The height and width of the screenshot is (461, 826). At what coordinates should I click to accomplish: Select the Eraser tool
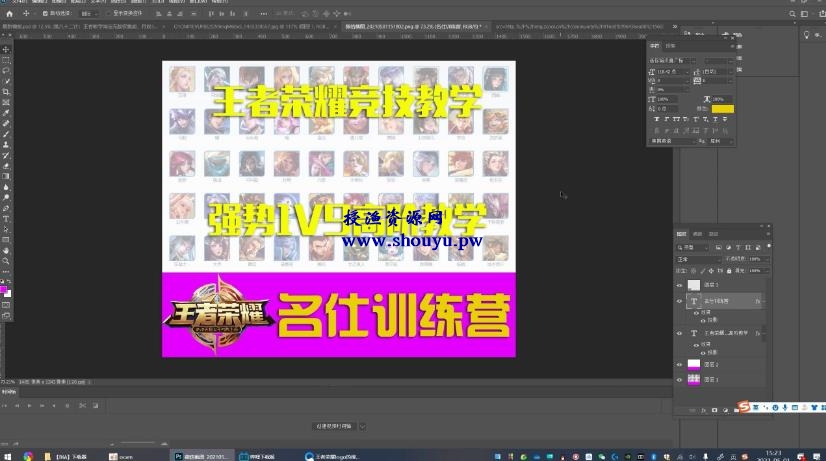click(x=6, y=166)
